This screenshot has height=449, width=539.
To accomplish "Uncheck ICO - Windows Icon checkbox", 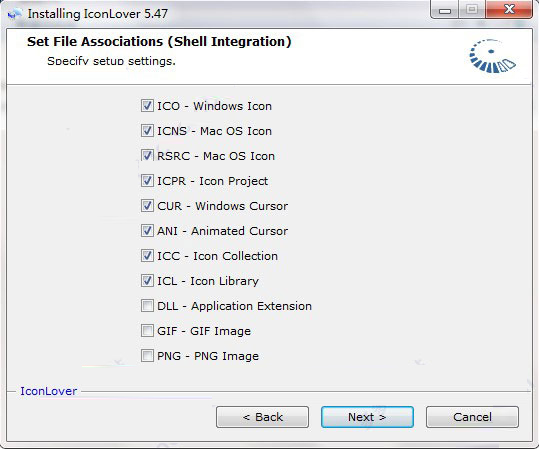I will 147,106.
